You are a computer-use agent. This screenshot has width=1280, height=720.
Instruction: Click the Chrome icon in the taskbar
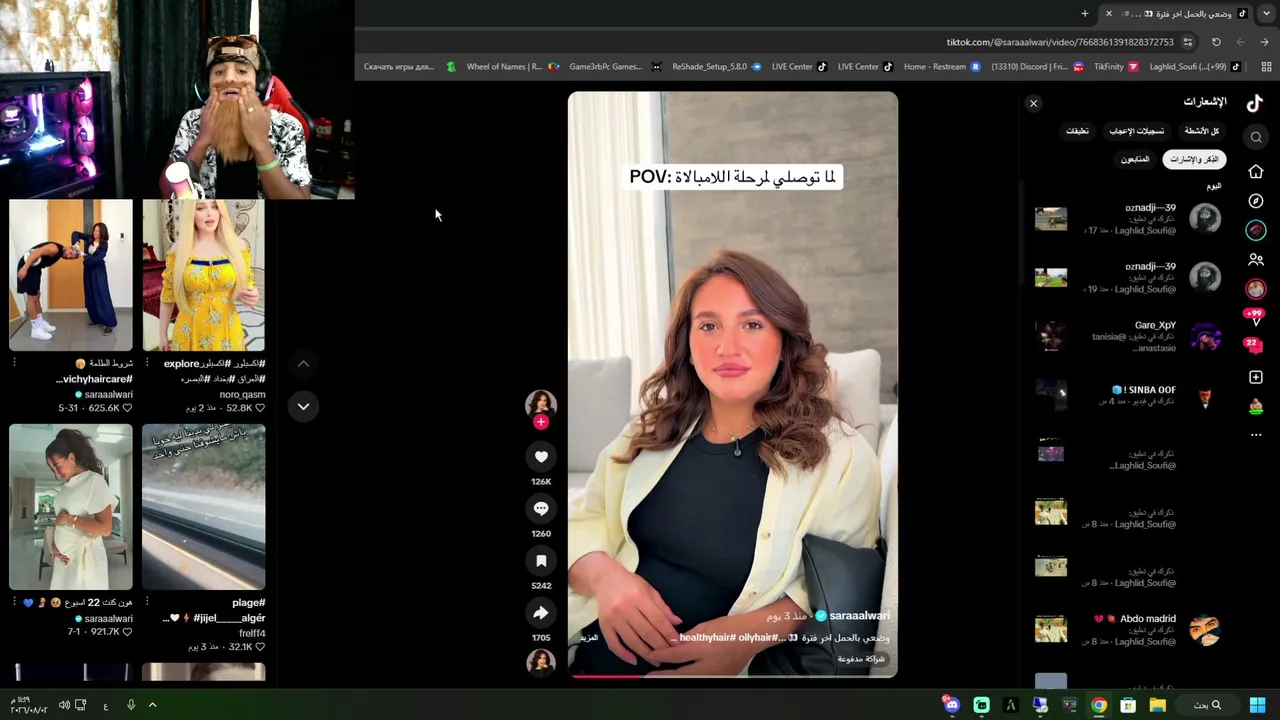[x=1099, y=705]
